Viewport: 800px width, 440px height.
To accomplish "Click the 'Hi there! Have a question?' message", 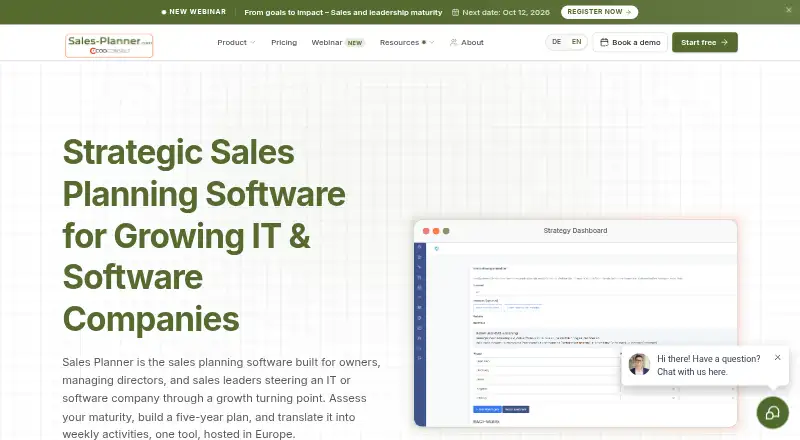I will tap(708, 365).
